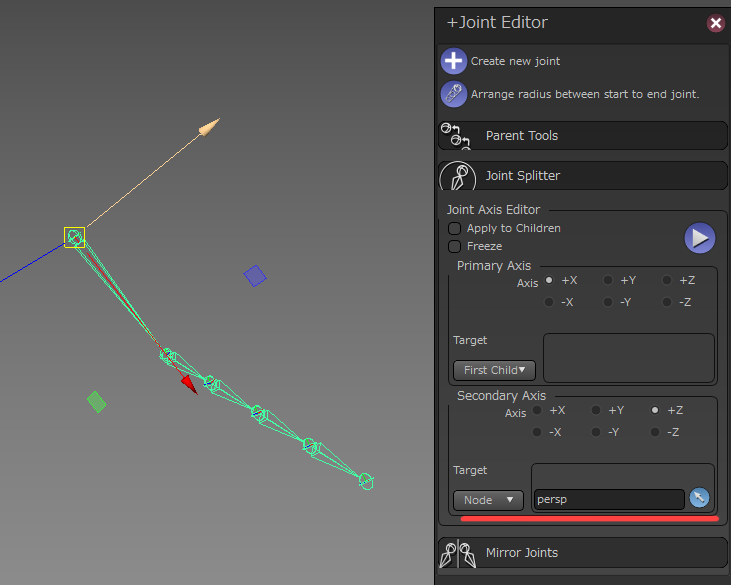Click the red X-axis arrow manipulator

click(189, 385)
